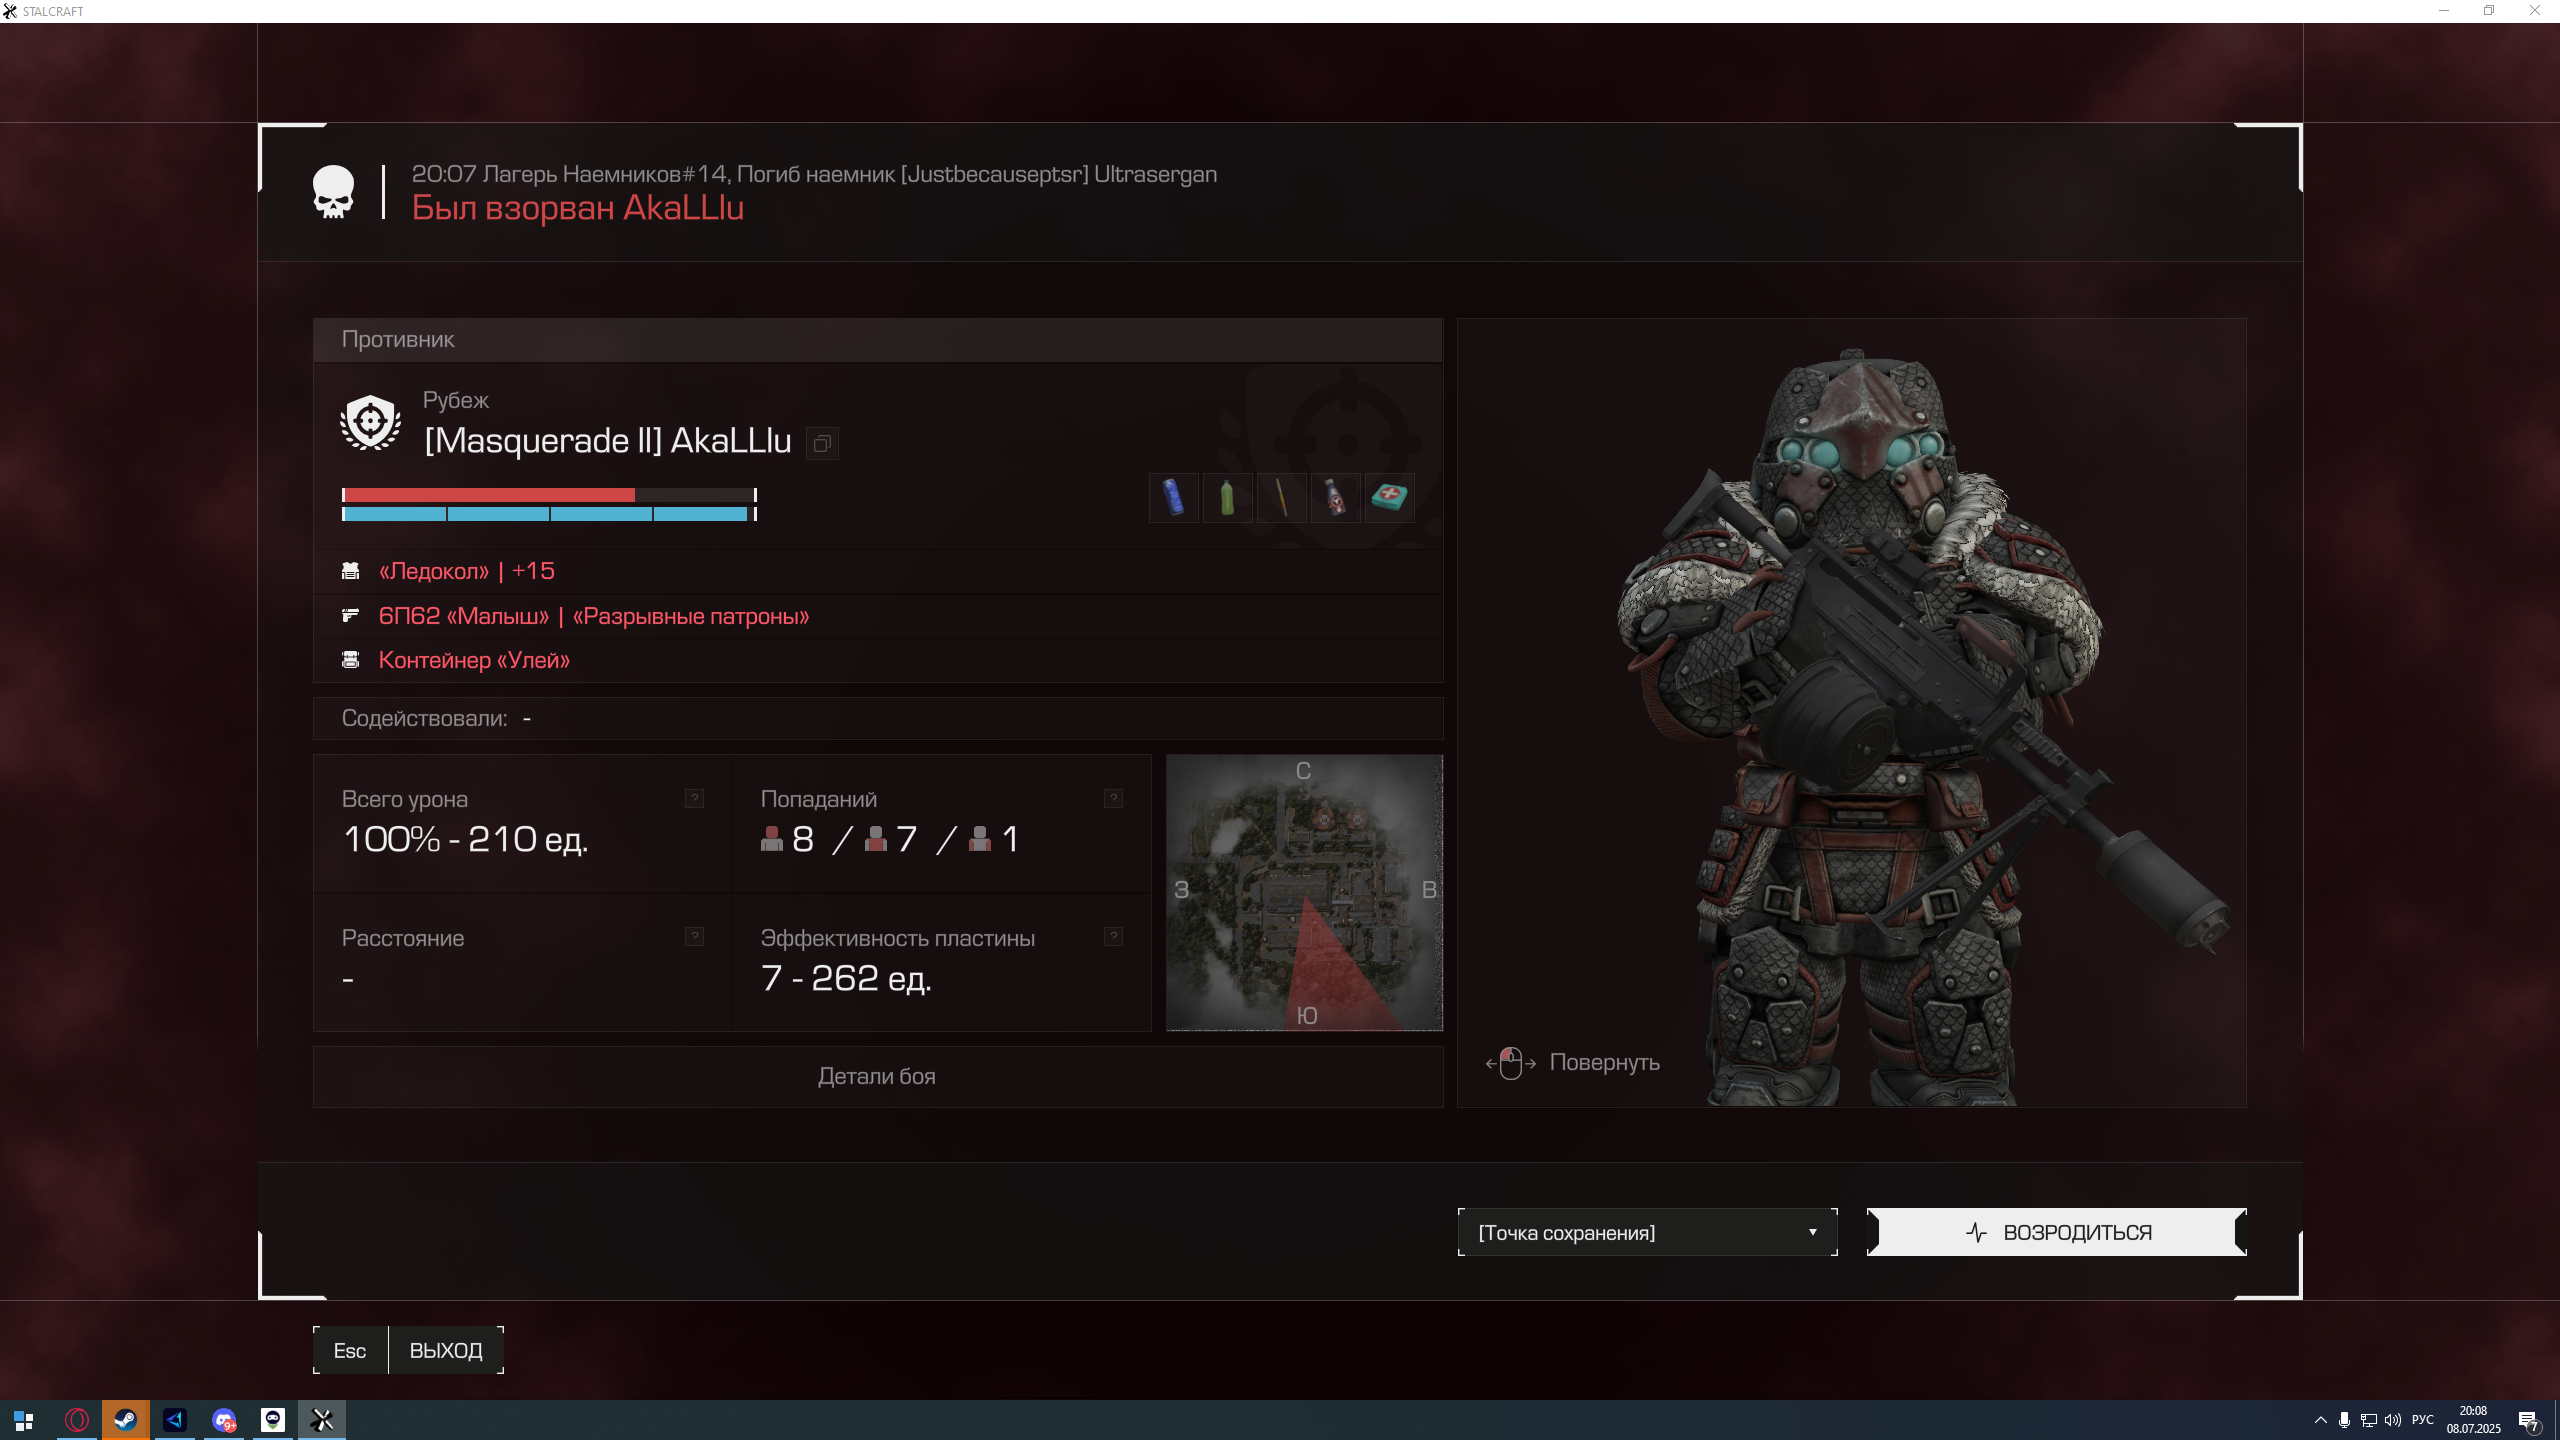The width and height of the screenshot is (2560, 1440).
Task: Open Windows Start menu
Action: tap(24, 1420)
